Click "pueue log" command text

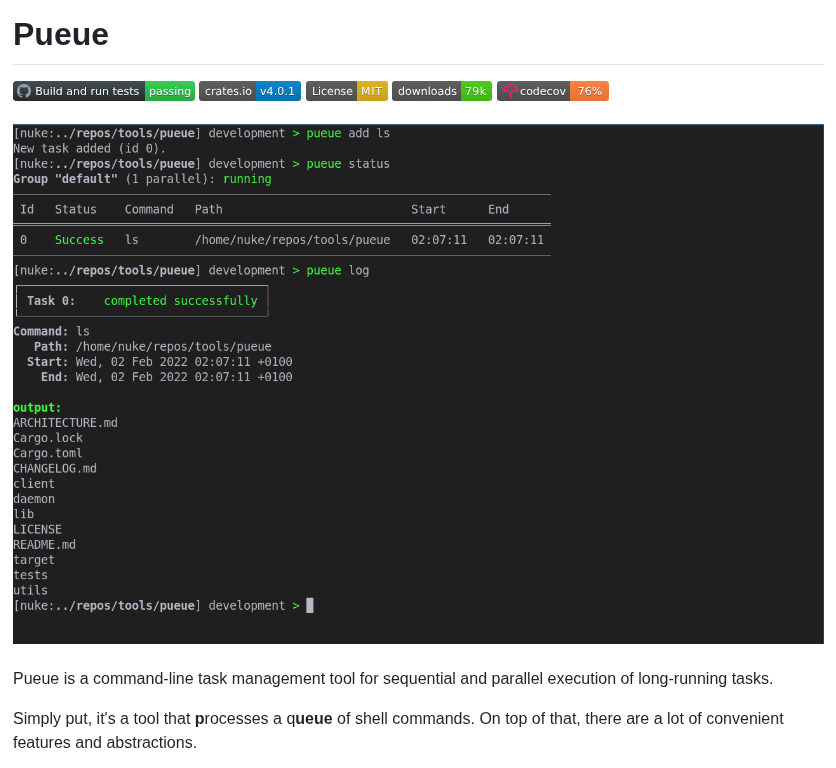(337, 270)
